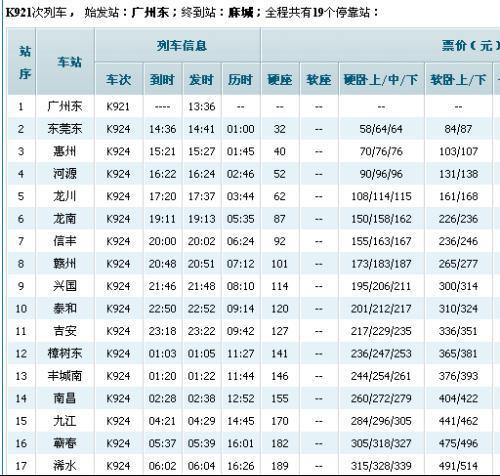The height and width of the screenshot is (476, 500).
Task: Click hard seat price 62 for 龙川
Action: click(279, 196)
